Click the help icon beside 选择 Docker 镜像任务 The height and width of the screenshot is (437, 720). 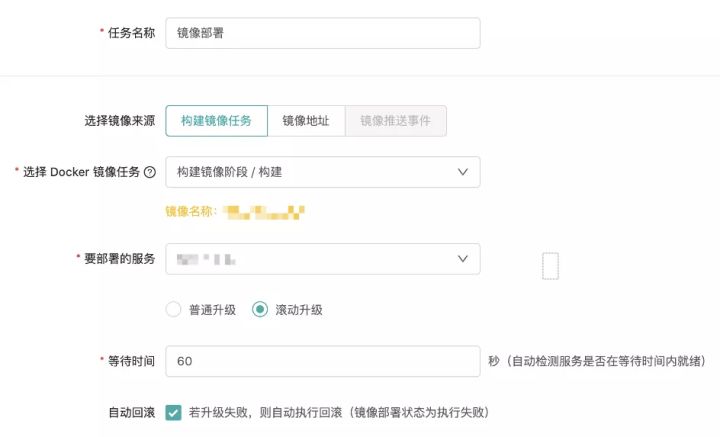150,172
